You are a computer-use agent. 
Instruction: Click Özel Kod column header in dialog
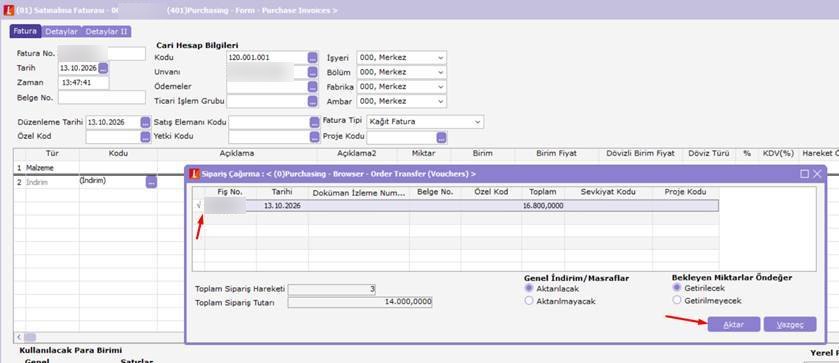[491, 192]
